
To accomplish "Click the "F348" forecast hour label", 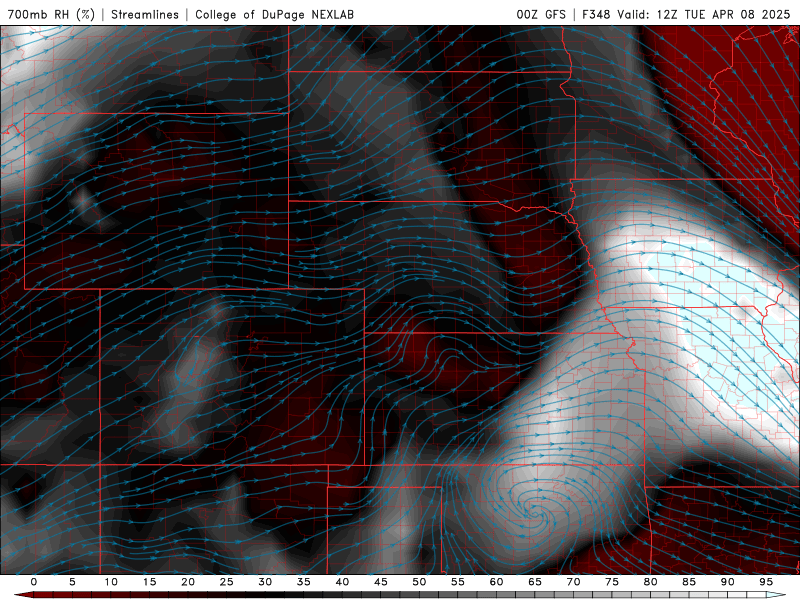I will pyautogui.click(x=596, y=14).
